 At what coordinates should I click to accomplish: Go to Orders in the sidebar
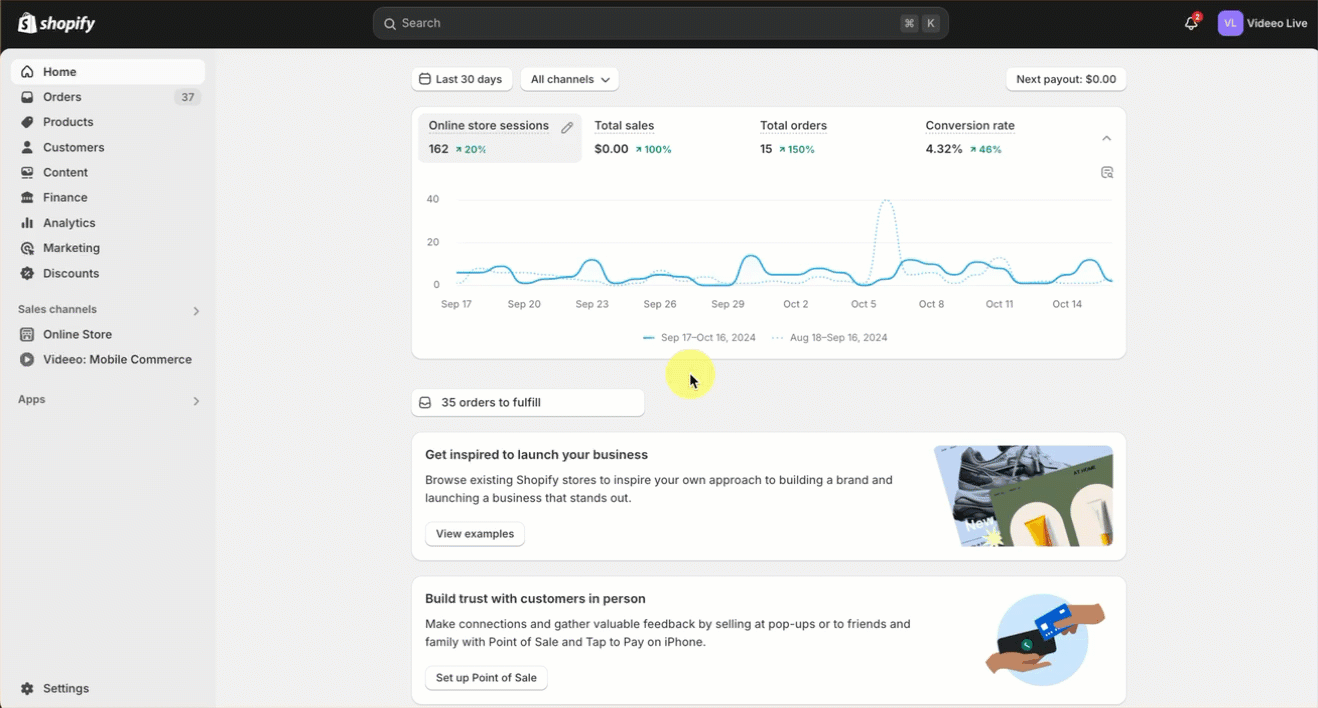(x=62, y=97)
